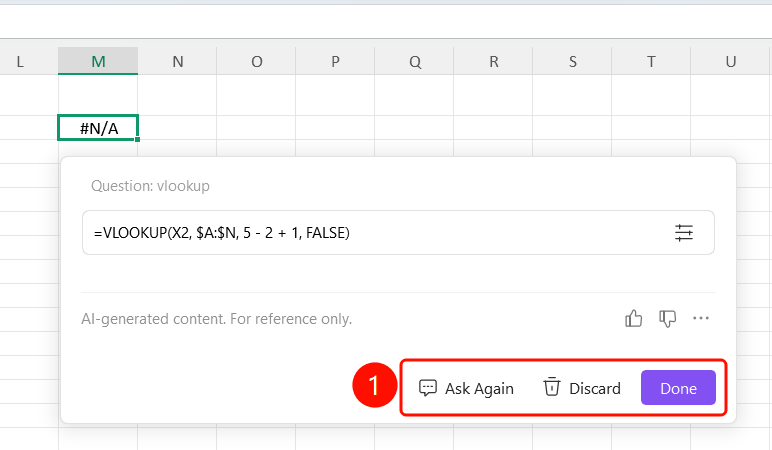Click the VLOOKUP formula field
772x450 pixels.
pyautogui.click(x=398, y=232)
